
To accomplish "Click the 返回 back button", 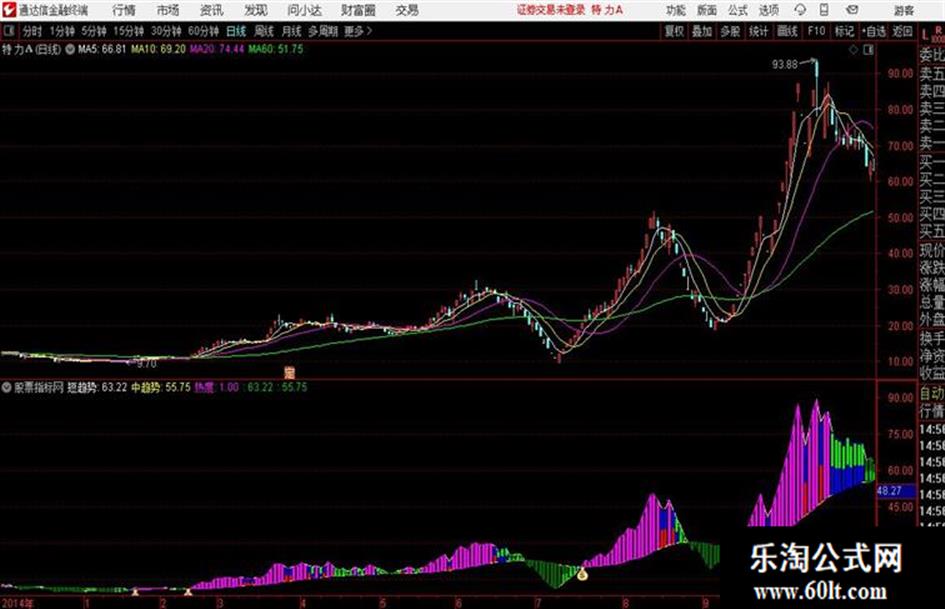I will 902,31.
